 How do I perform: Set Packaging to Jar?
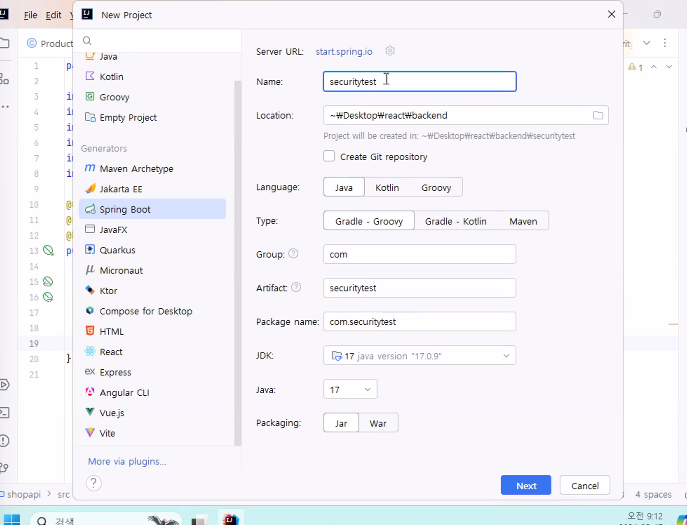point(341,423)
